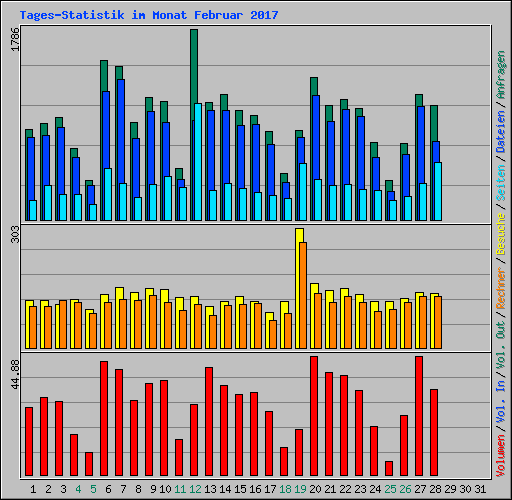Click day label 23 on x-axis

[x=360, y=489]
